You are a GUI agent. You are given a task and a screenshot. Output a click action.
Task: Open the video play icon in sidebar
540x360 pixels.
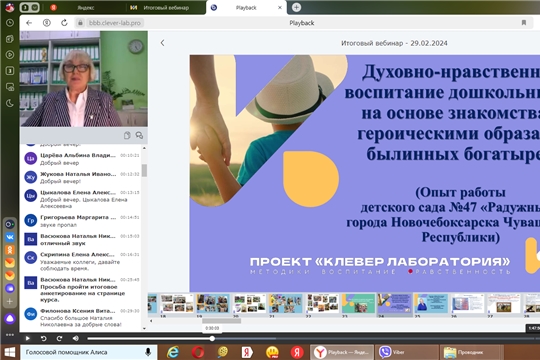click(10, 55)
